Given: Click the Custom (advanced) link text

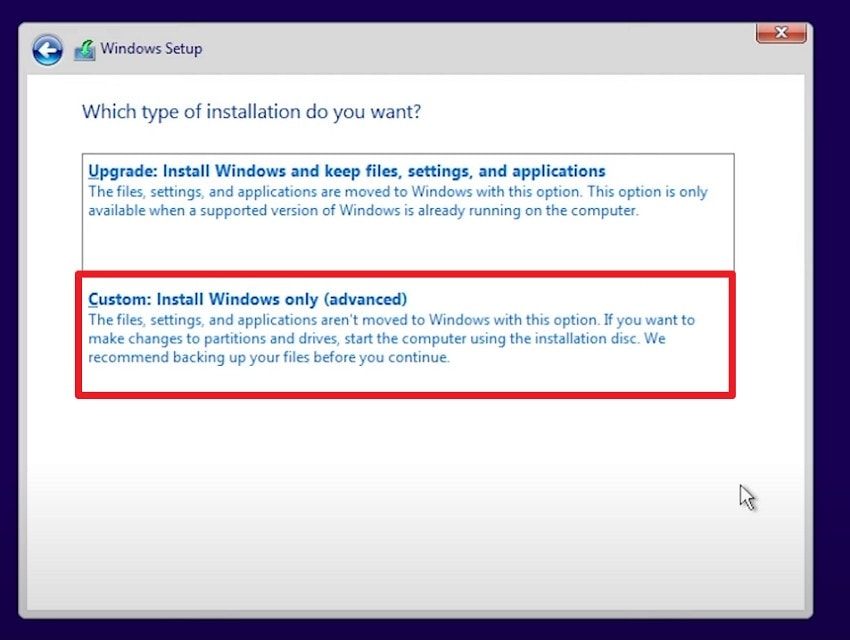Looking at the screenshot, I should (249, 298).
